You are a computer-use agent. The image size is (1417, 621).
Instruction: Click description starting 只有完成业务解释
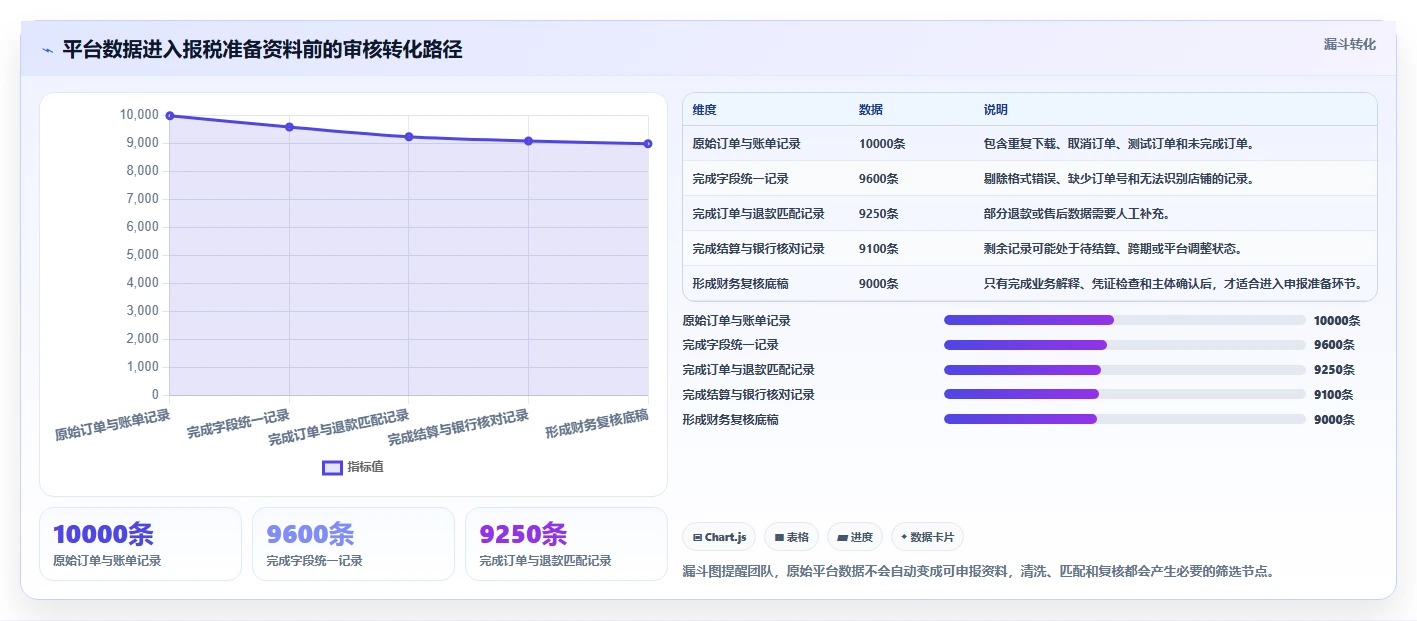(x=1173, y=284)
